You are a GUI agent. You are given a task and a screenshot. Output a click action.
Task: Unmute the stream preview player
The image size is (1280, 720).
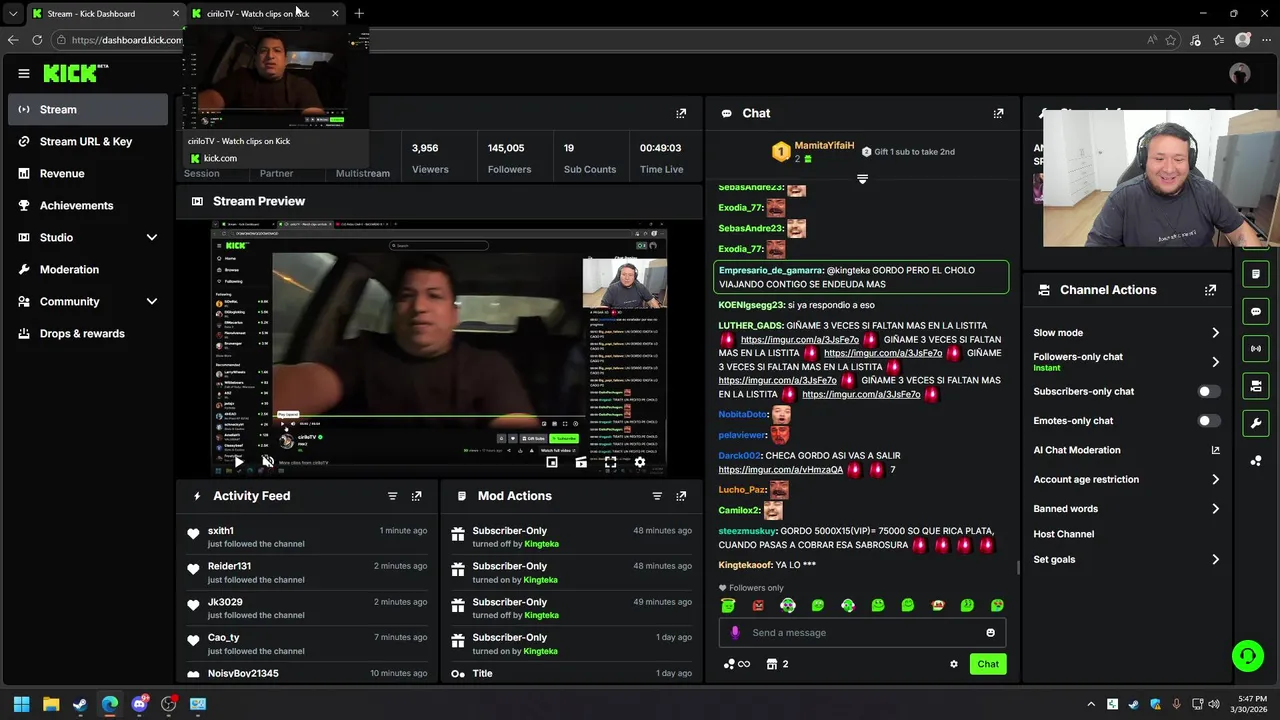coord(268,462)
